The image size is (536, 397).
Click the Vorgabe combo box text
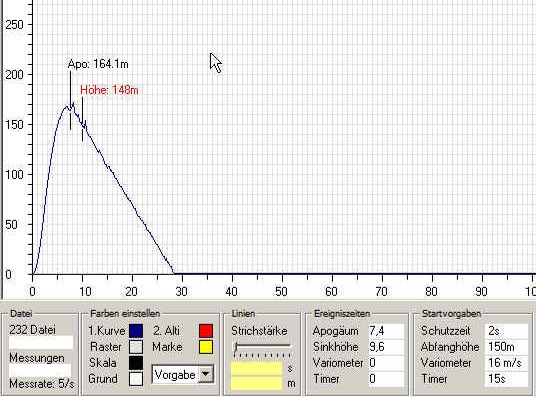pyautogui.click(x=175, y=375)
